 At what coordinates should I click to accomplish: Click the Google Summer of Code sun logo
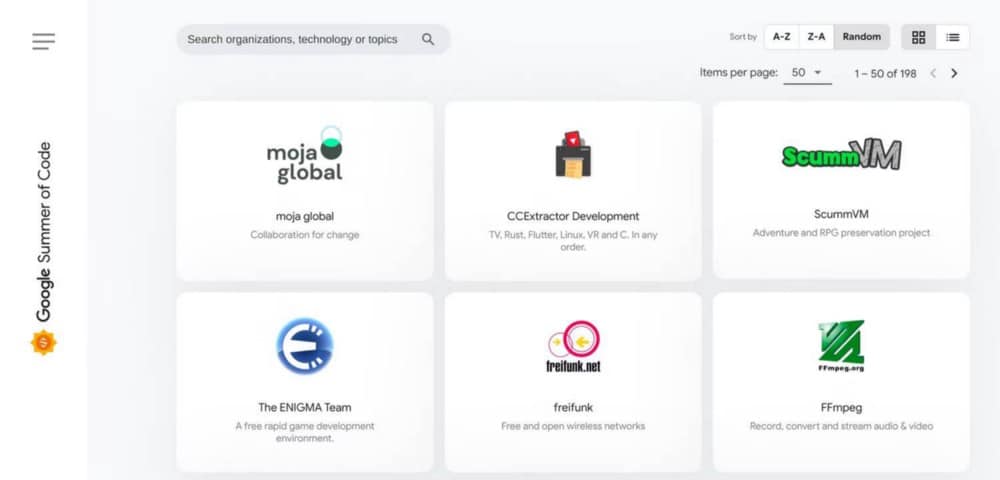click(43, 343)
